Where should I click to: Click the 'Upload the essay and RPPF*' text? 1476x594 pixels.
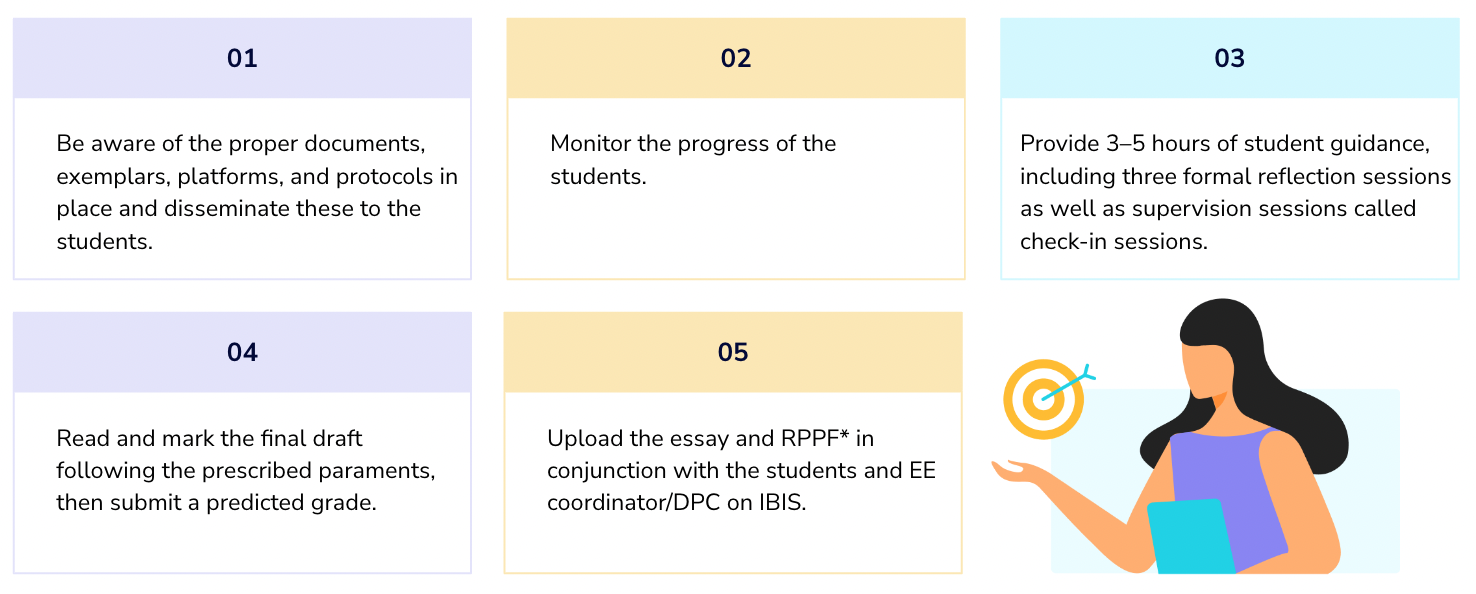click(711, 438)
